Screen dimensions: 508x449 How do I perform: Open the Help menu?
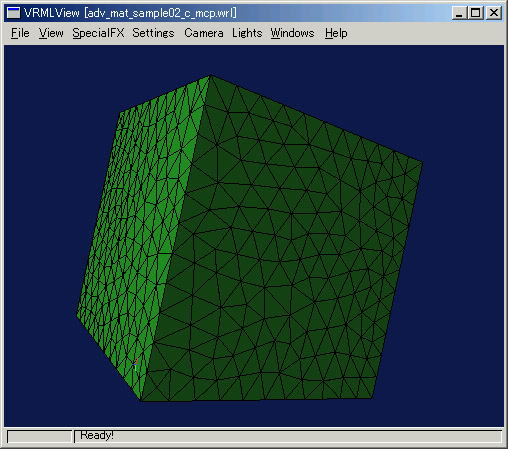pyautogui.click(x=336, y=33)
